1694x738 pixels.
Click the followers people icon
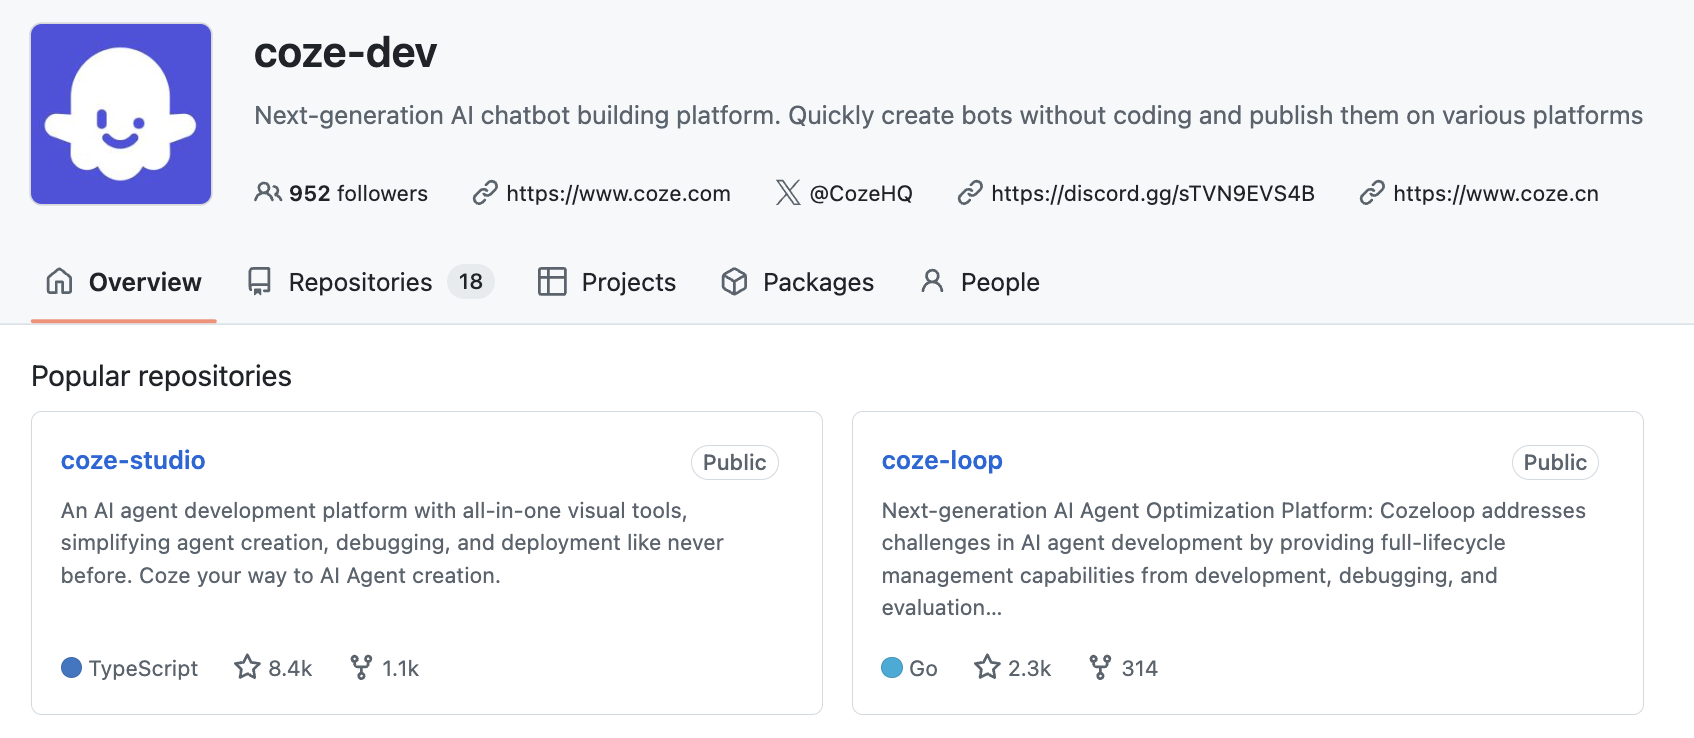click(267, 192)
